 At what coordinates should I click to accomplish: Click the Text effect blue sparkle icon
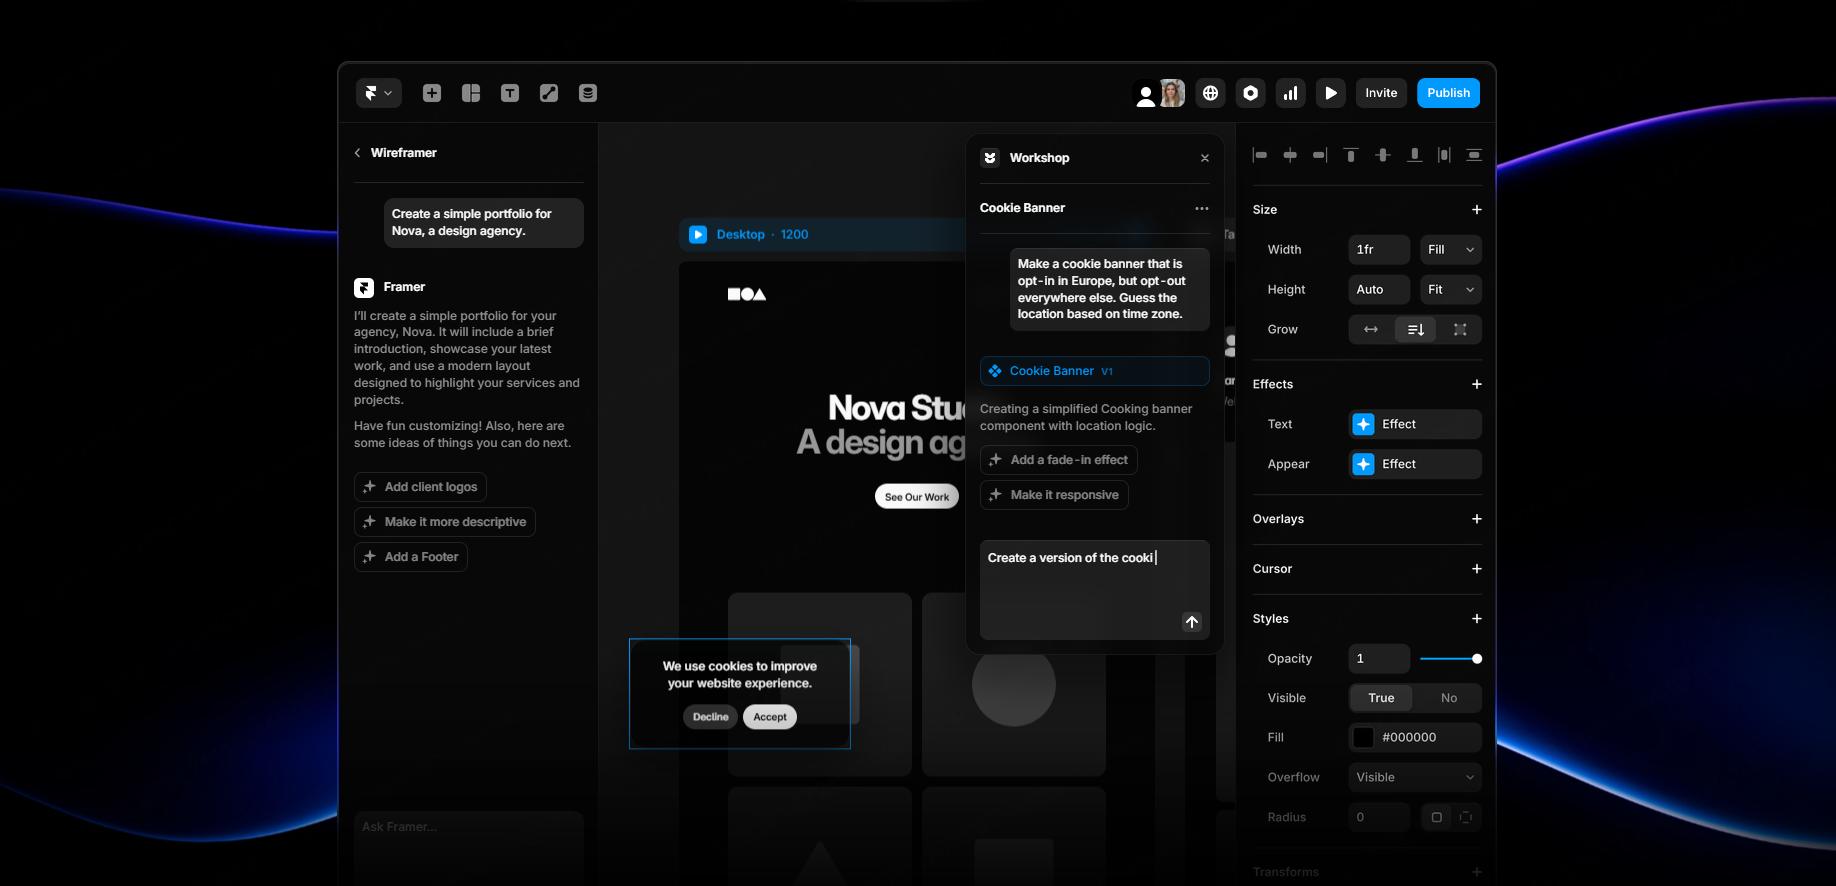1363,424
